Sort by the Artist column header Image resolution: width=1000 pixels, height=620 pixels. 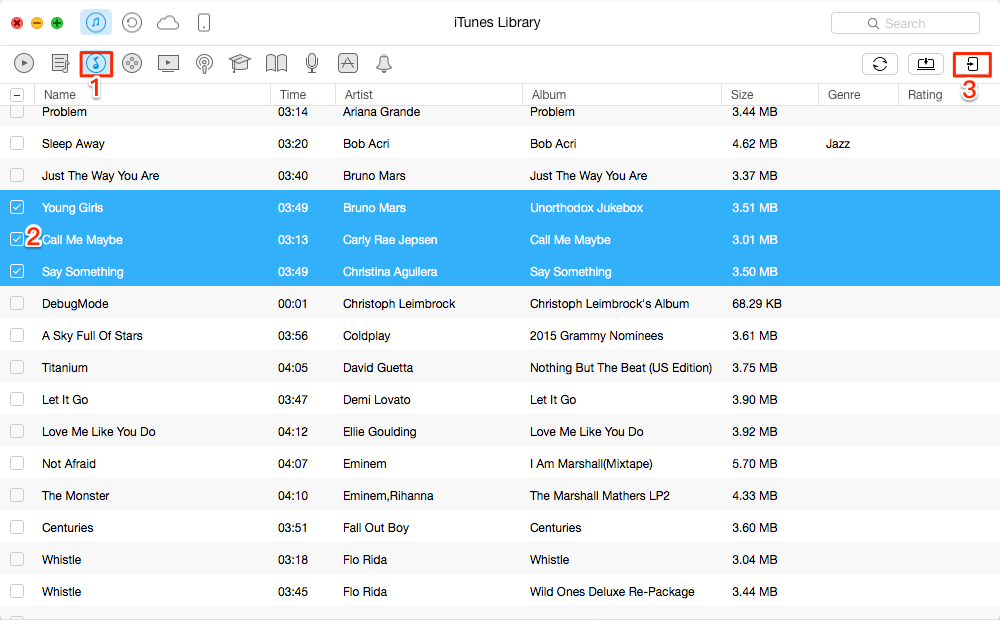(429, 94)
